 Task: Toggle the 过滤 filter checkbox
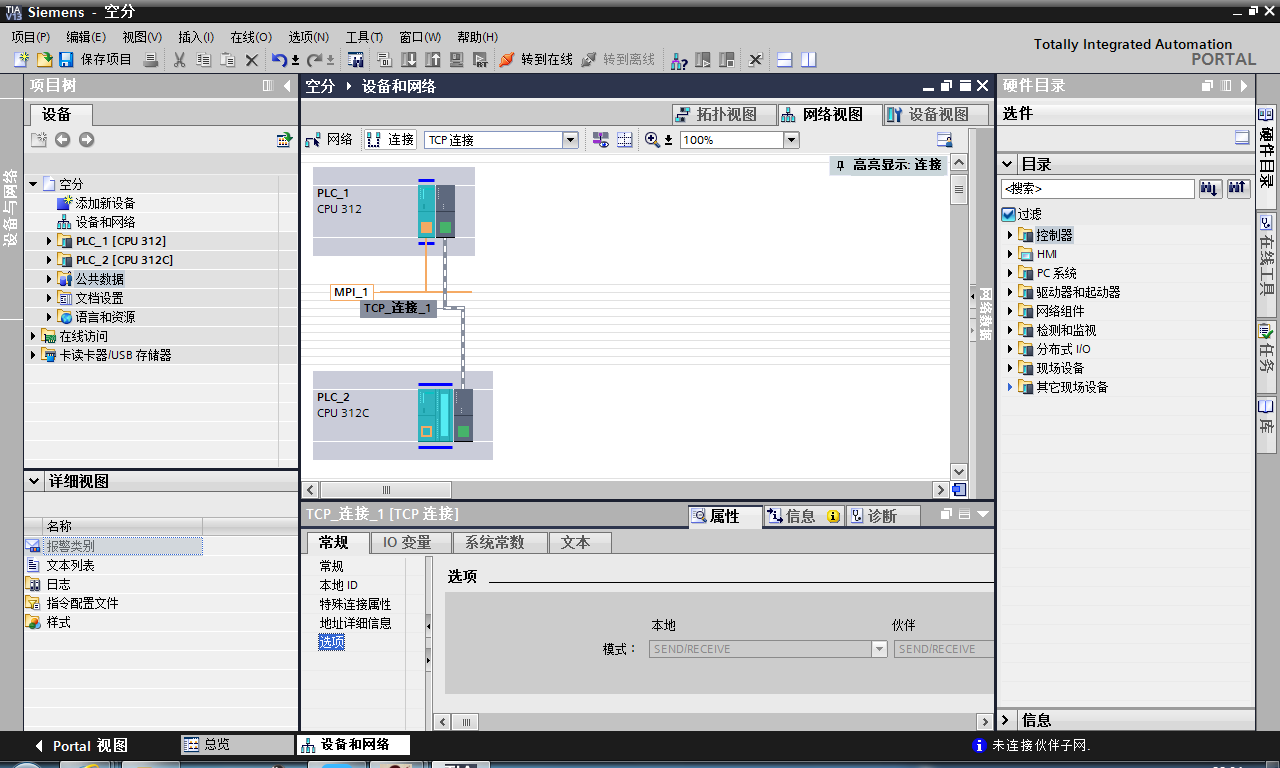[x=1008, y=214]
